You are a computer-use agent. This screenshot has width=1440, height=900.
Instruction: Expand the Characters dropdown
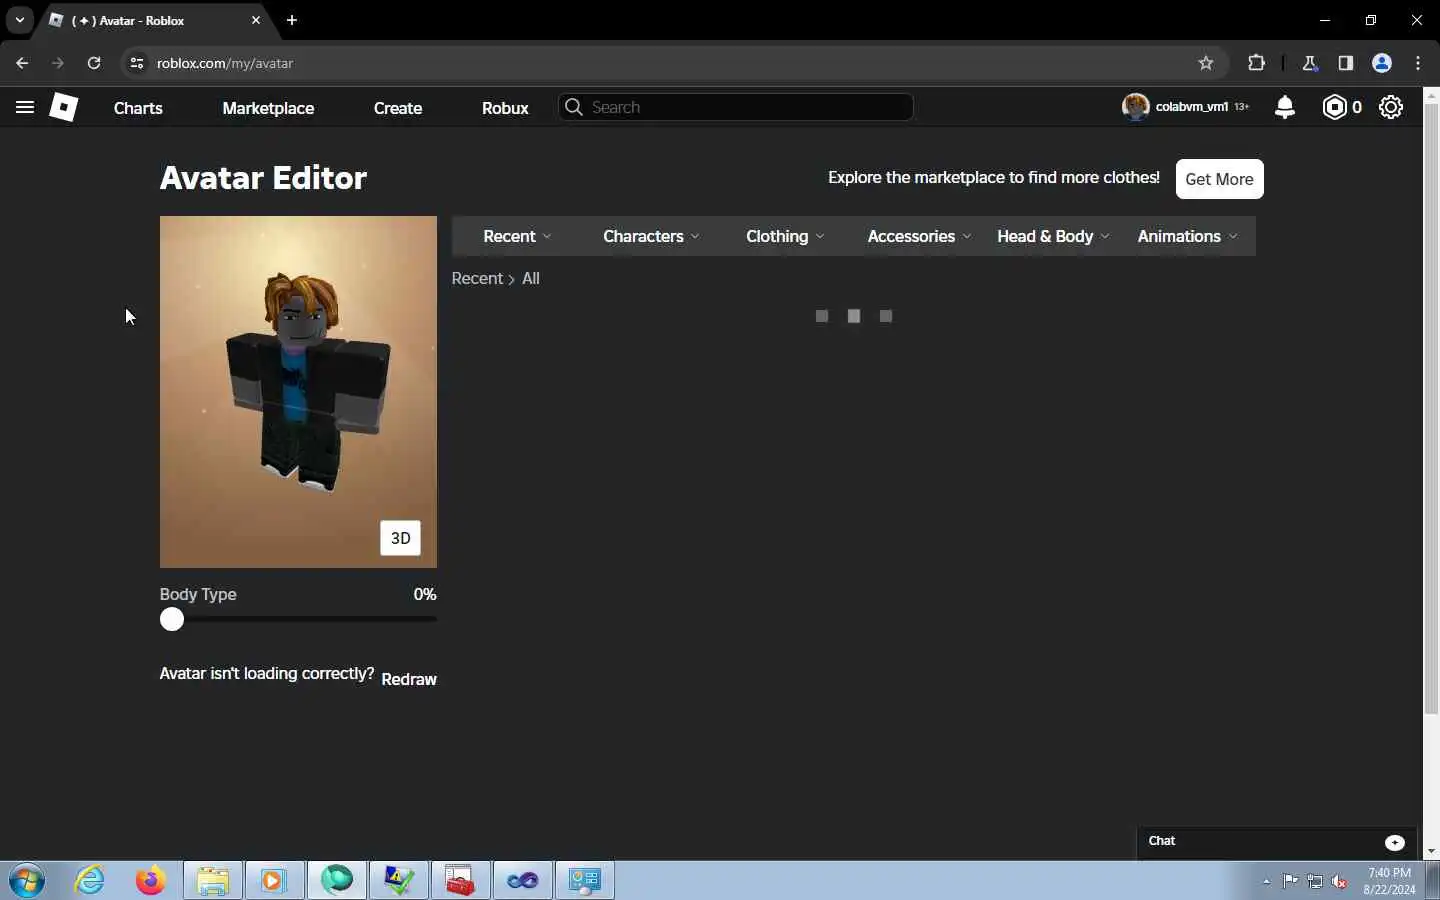coord(651,236)
